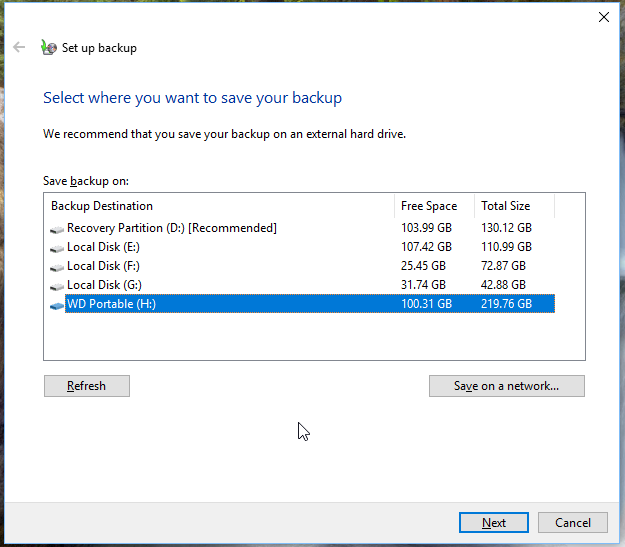Proceed with the Next button

[493, 523]
